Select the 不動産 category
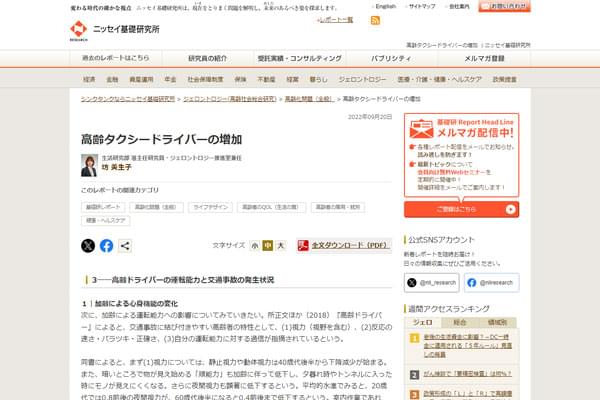Screen dimensions: 600x400 [x=266, y=79]
